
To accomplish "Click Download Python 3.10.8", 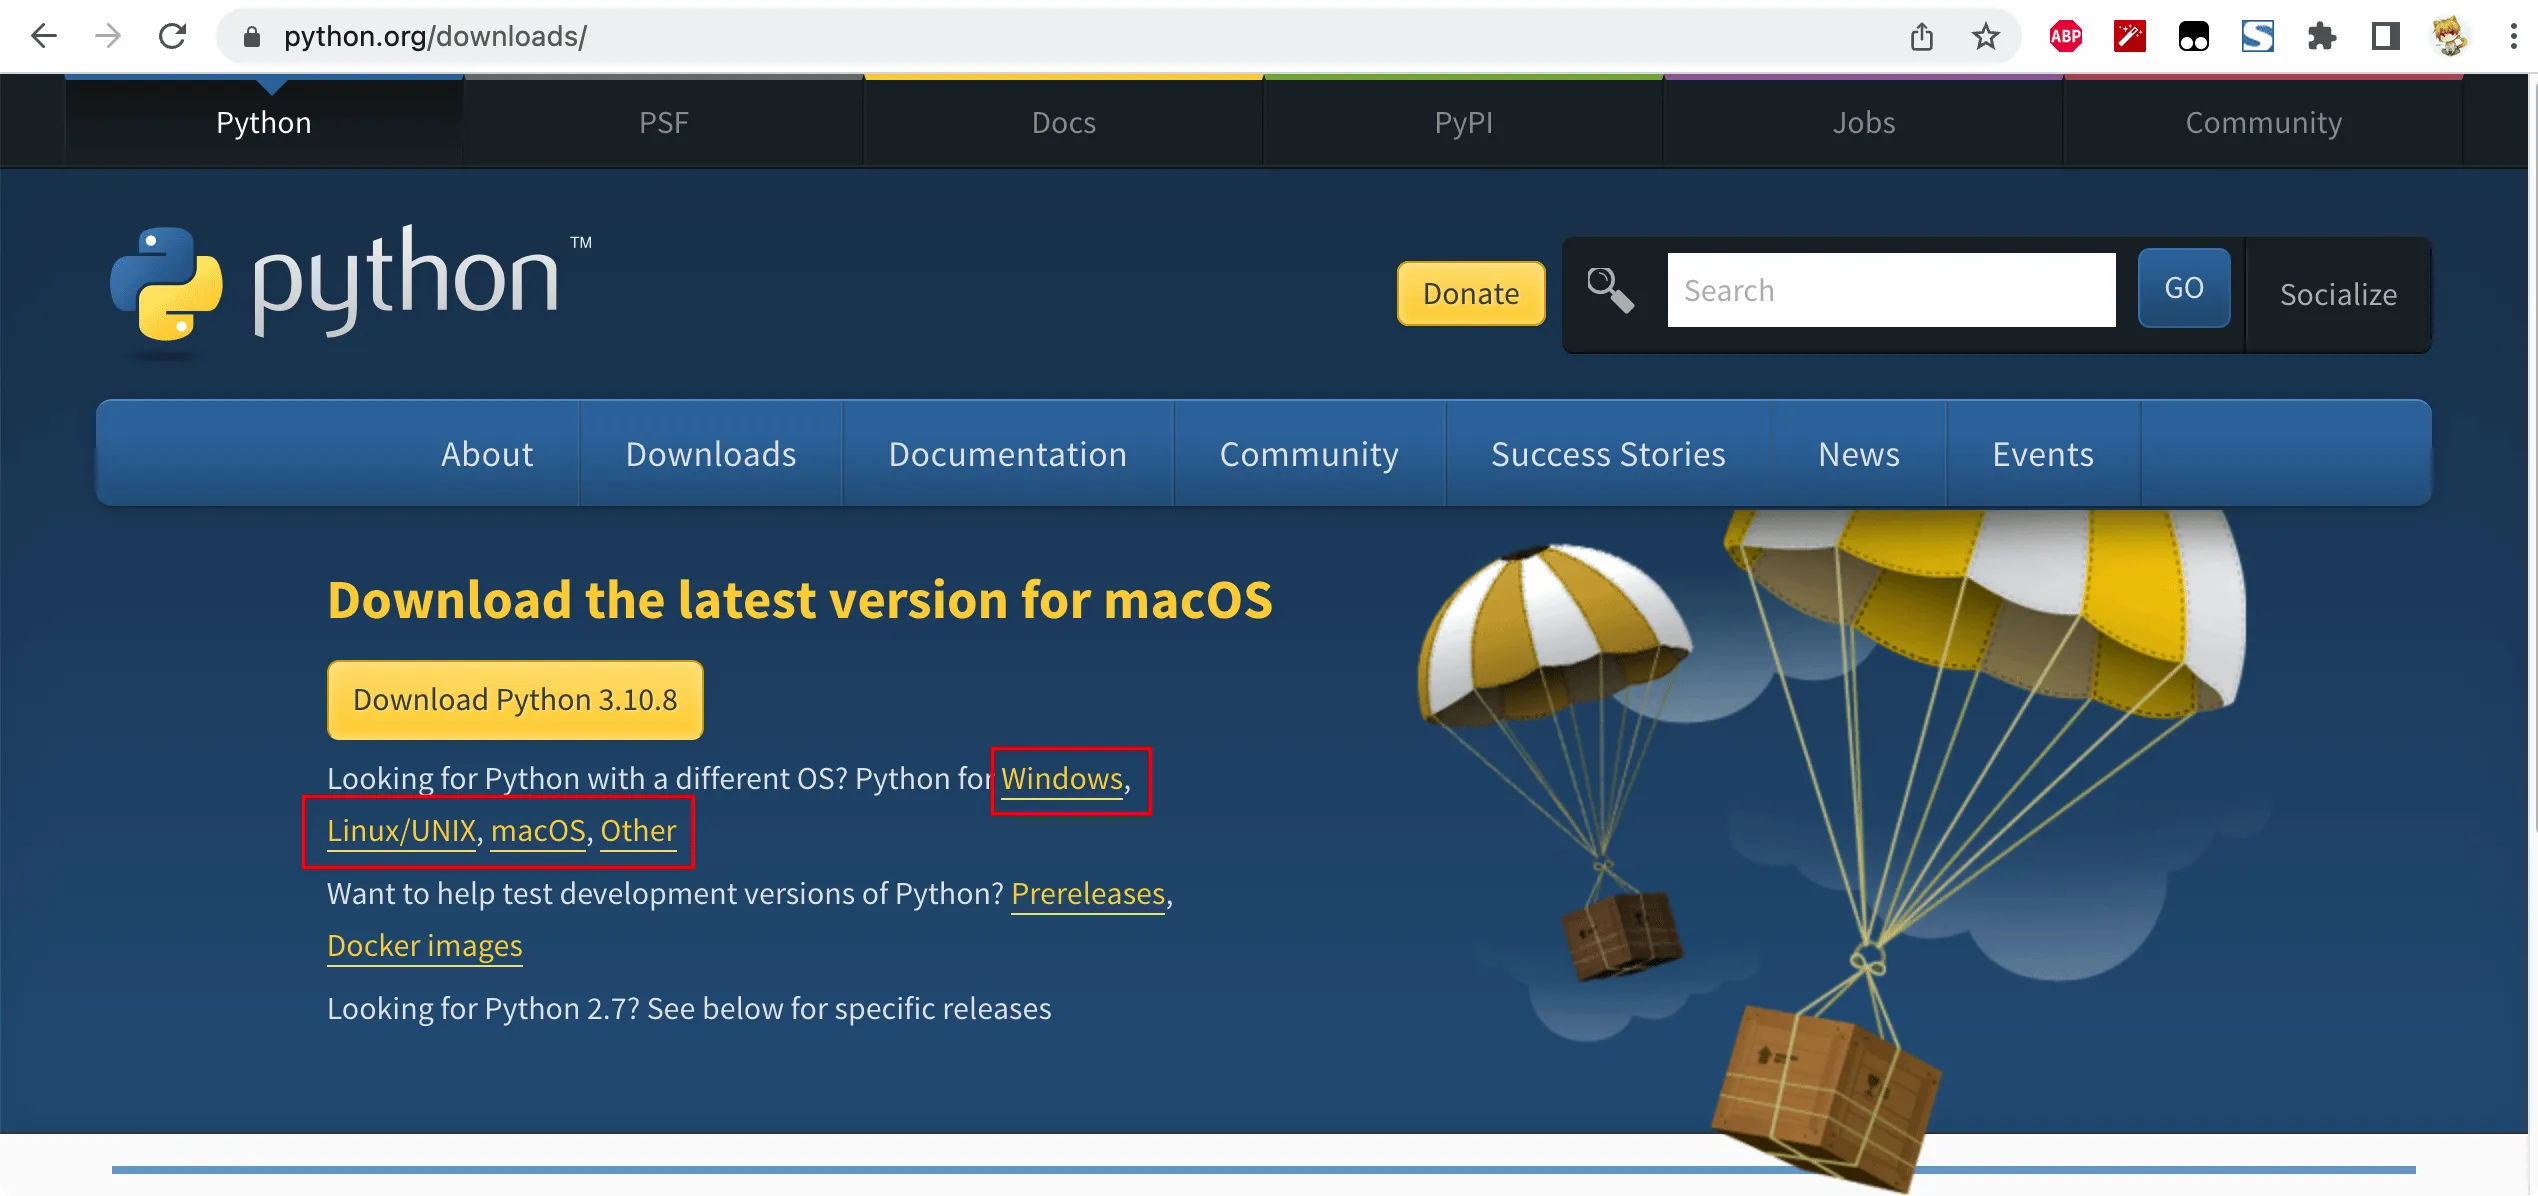I will click(514, 699).
